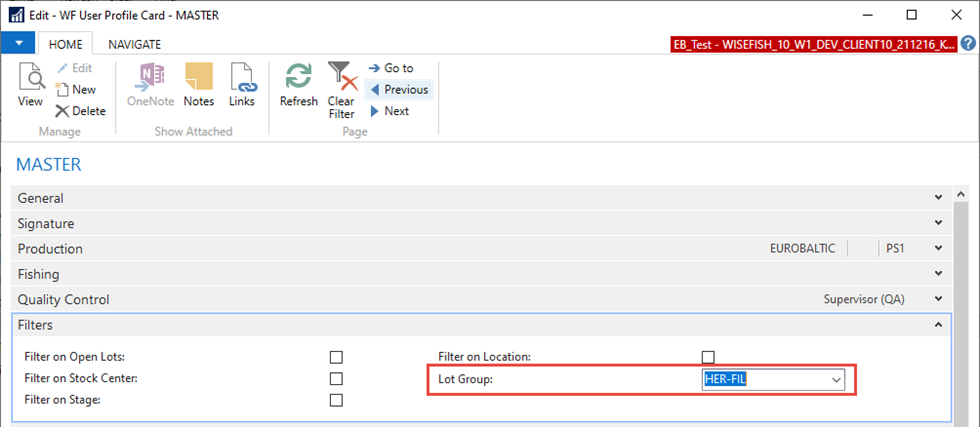This screenshot has height=427, width=980.
Task: Tick the Filter on Stage checkbox
Action: click(x=336, y=400)
